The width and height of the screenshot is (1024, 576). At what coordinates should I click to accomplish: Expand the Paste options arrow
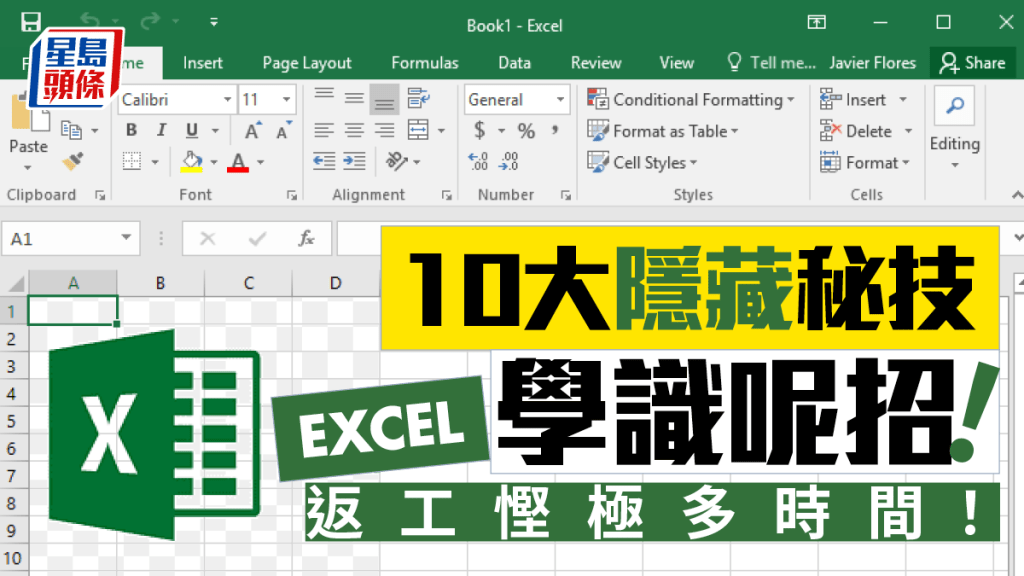[x=28, y=168]
